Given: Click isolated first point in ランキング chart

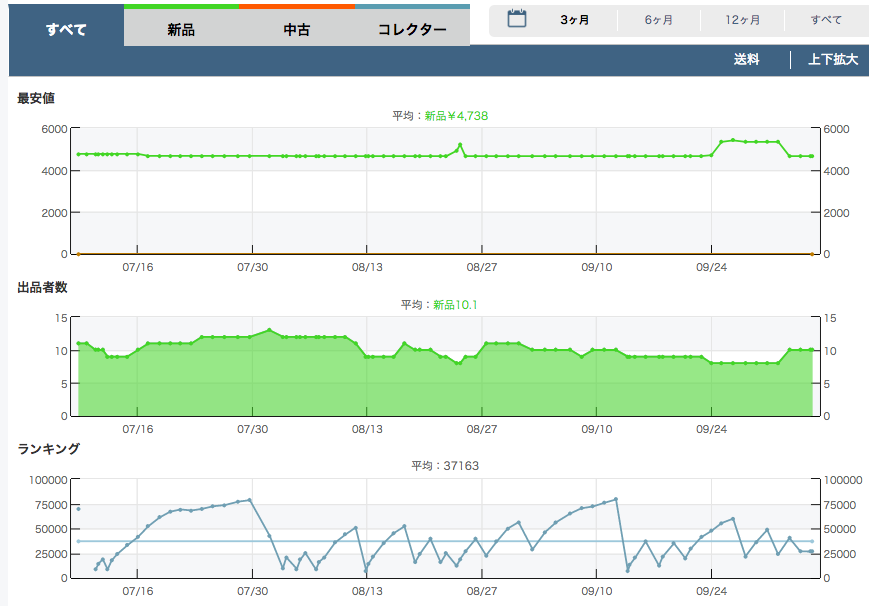Looking at the screenshot, I should tap(78, 509).
